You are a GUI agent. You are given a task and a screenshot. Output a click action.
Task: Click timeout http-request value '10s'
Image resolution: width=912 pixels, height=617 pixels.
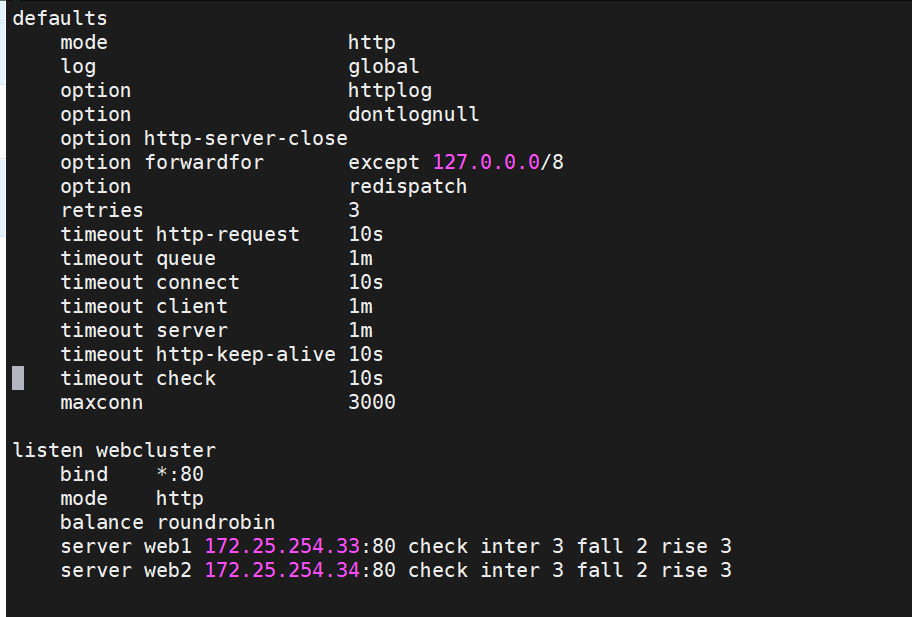pyautogui.click(x=366, y=234)
